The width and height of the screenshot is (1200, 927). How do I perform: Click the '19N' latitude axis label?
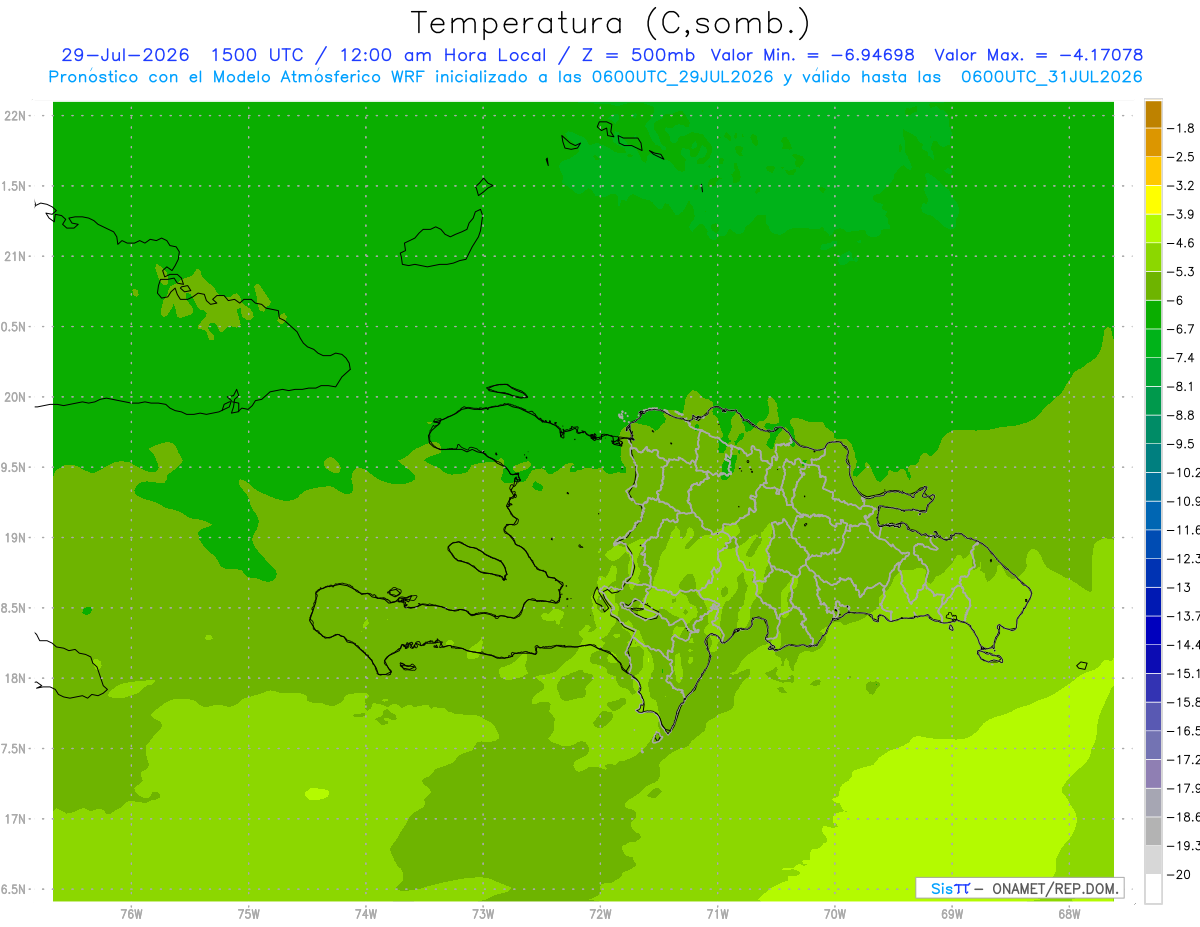(16, 538)
